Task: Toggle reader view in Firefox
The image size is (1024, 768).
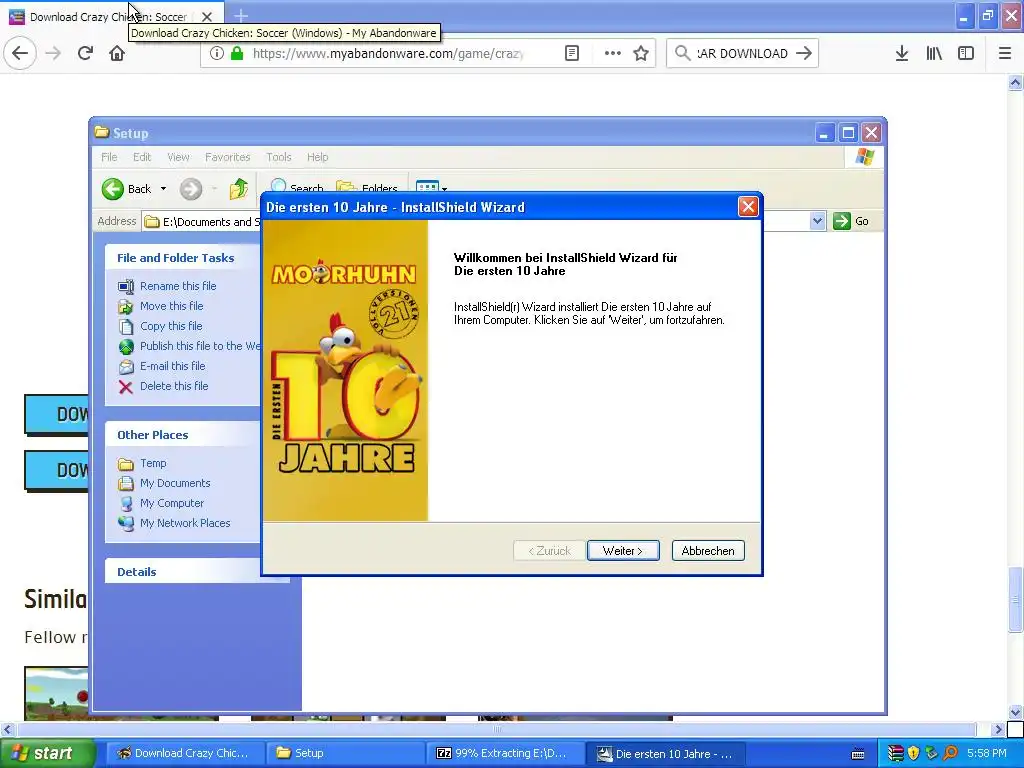Action: tap(571, 53)
